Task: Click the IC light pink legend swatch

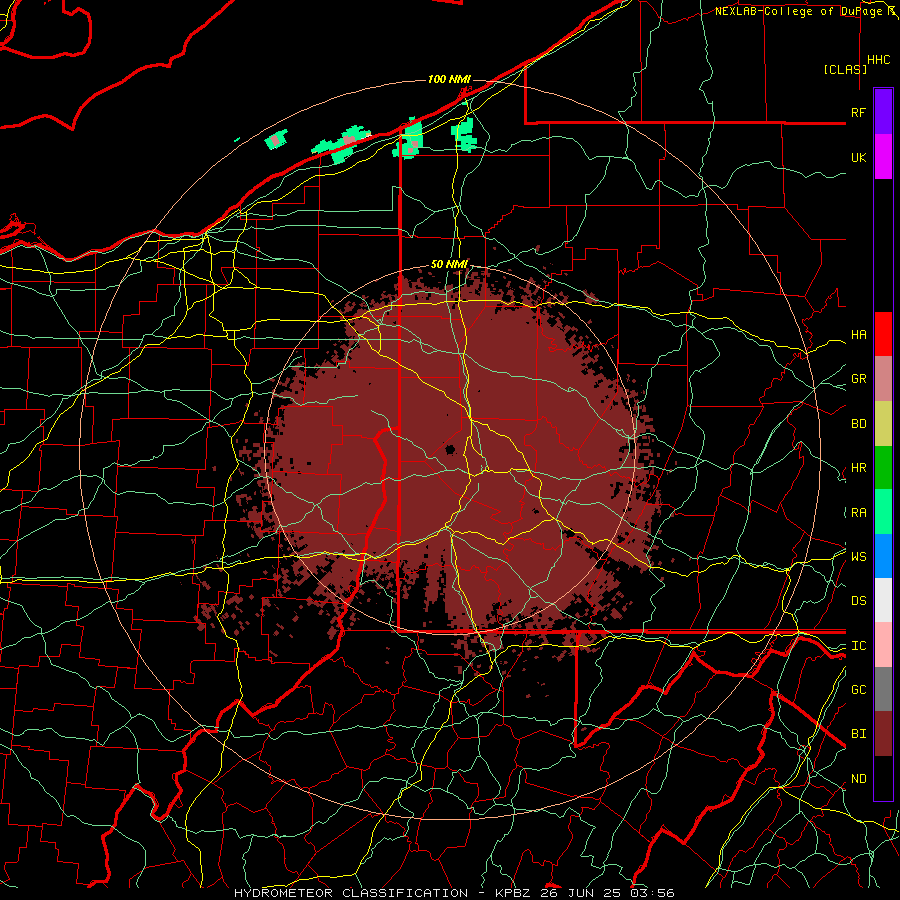Action: point(883,645)
